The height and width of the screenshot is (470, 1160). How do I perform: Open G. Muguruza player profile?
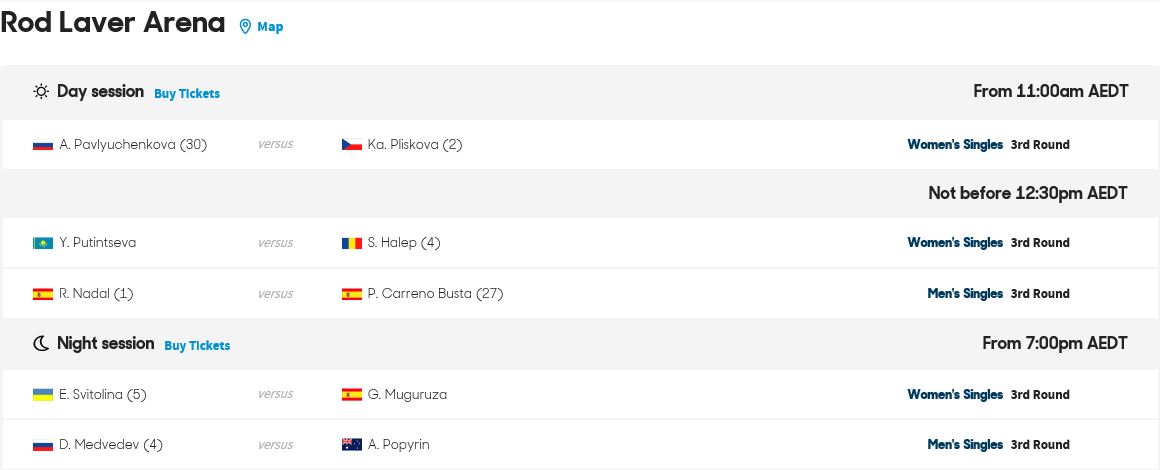pos(407,395)
